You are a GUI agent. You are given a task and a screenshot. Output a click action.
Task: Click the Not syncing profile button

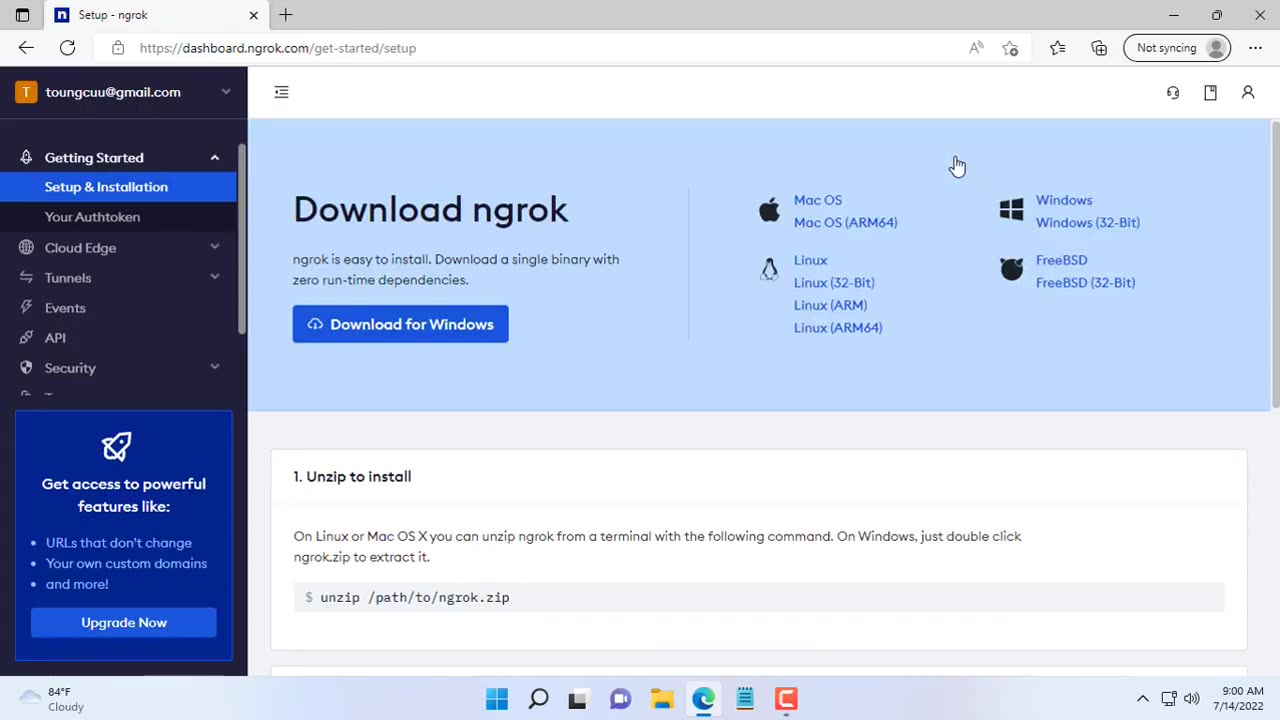click(x=1177, y=48)
